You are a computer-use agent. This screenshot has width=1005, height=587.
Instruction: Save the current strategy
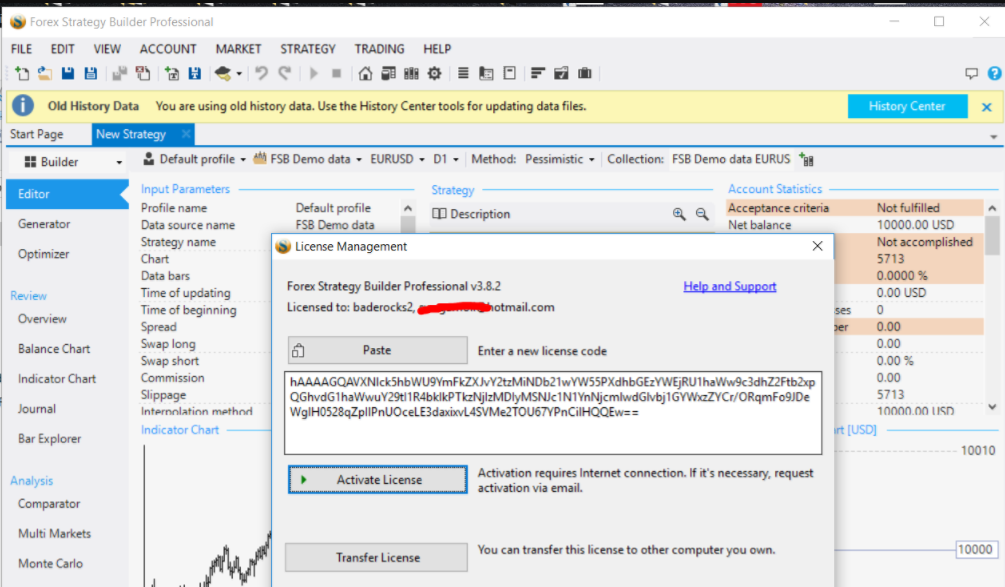point(67,73)
